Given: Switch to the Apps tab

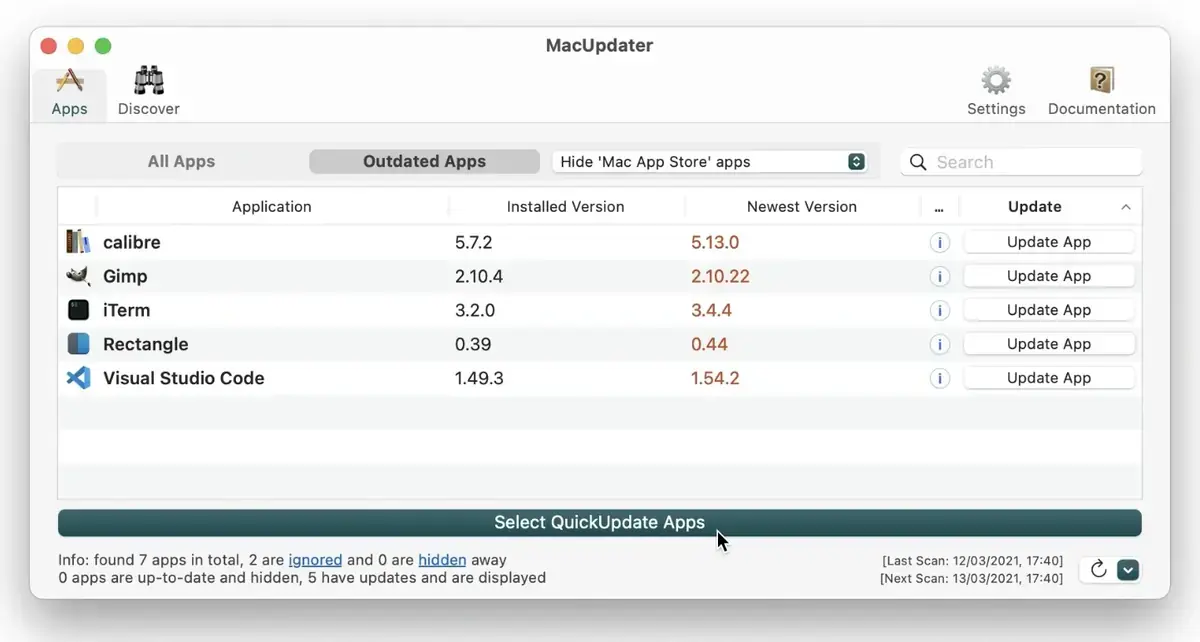Looking at the screenshot, I should tap(69, 90).
